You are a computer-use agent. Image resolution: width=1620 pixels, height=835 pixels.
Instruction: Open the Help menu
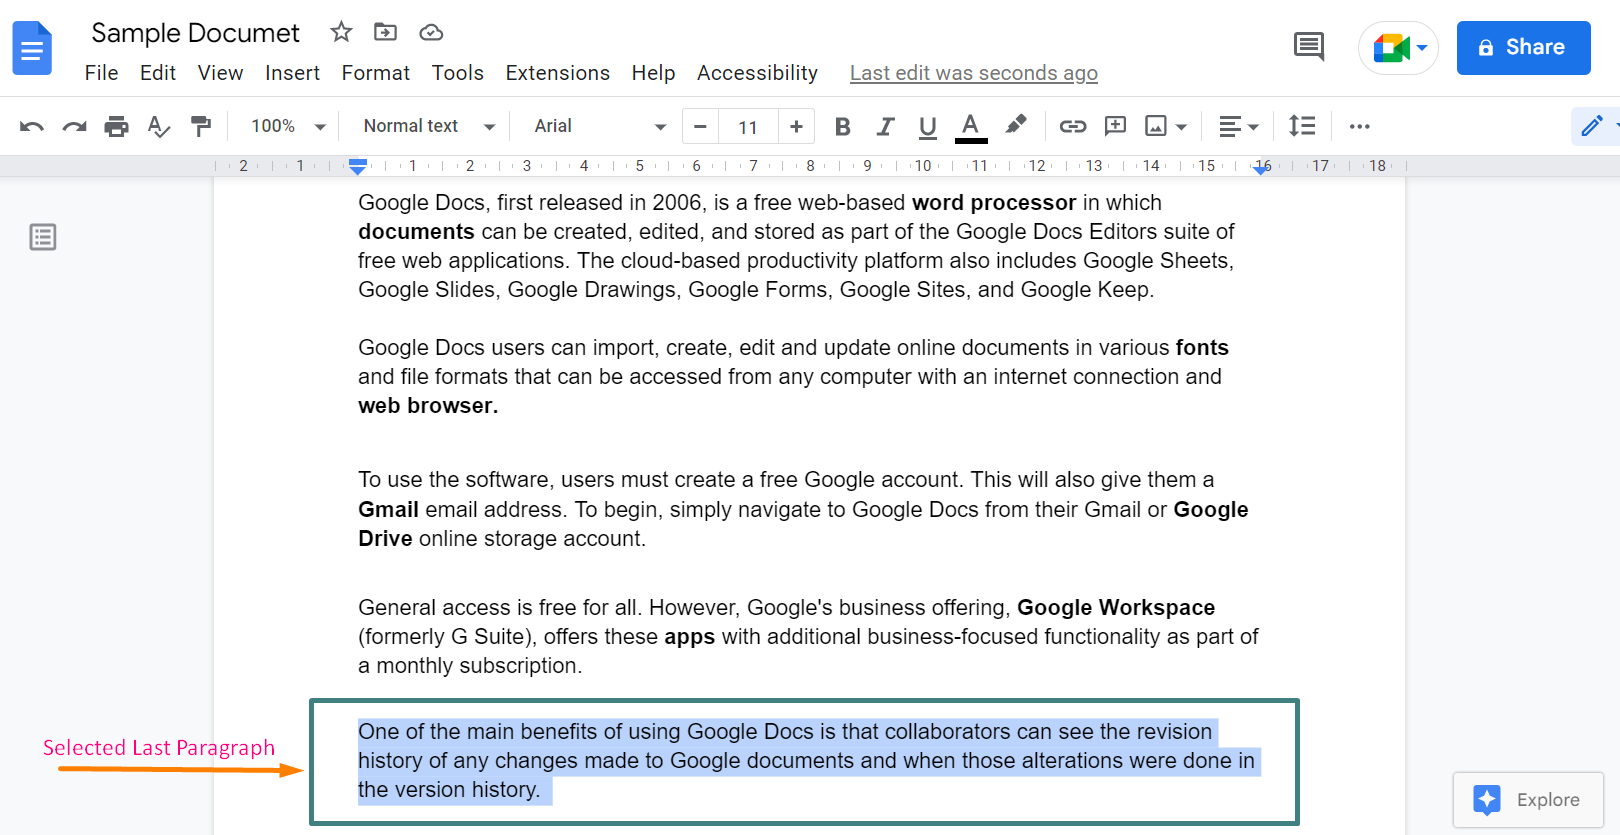(x=653, y=73)
